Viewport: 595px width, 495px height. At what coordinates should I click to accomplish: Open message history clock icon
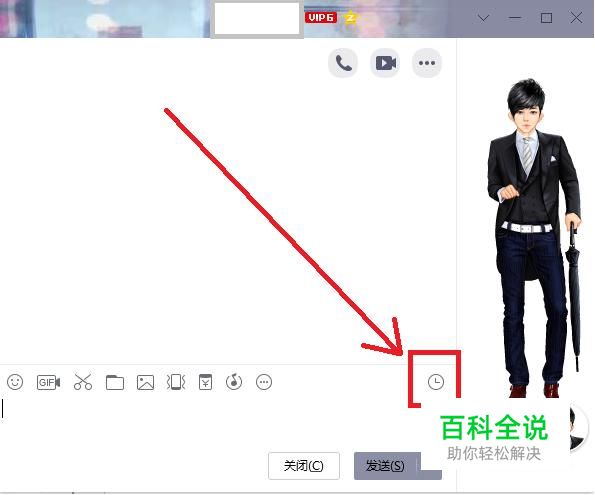tap(436, 382)
